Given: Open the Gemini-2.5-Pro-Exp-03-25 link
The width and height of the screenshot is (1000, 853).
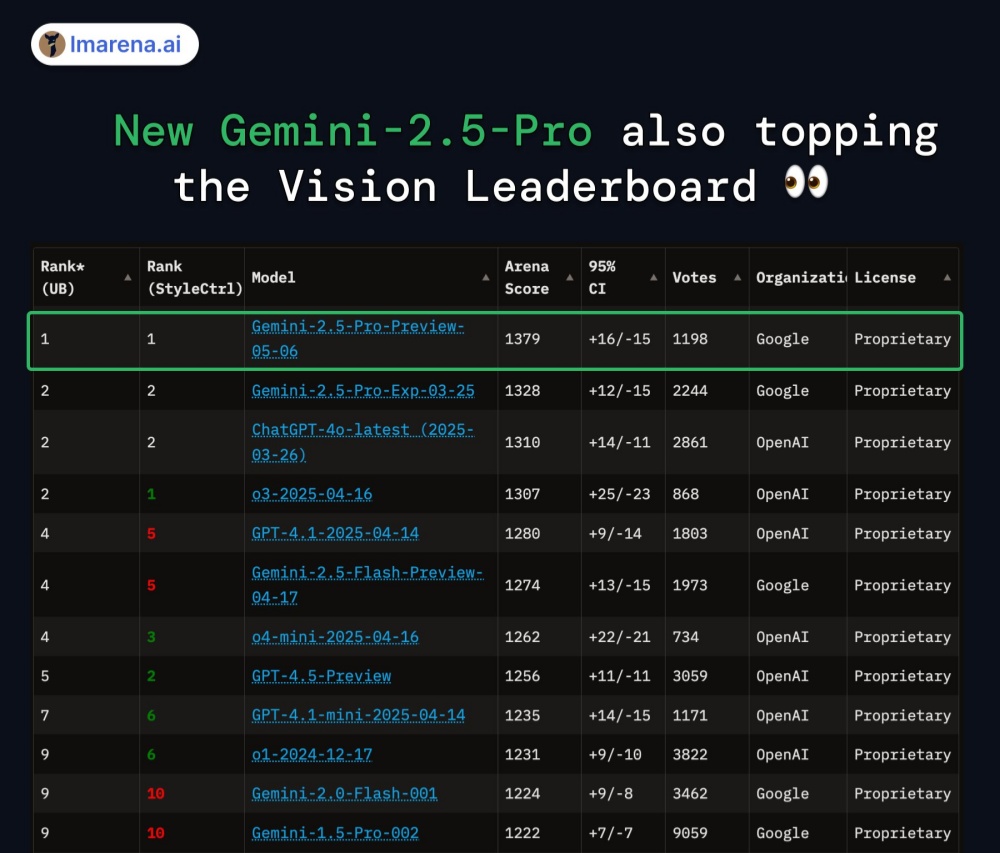Looking at the screenshot, I should 363,391.
